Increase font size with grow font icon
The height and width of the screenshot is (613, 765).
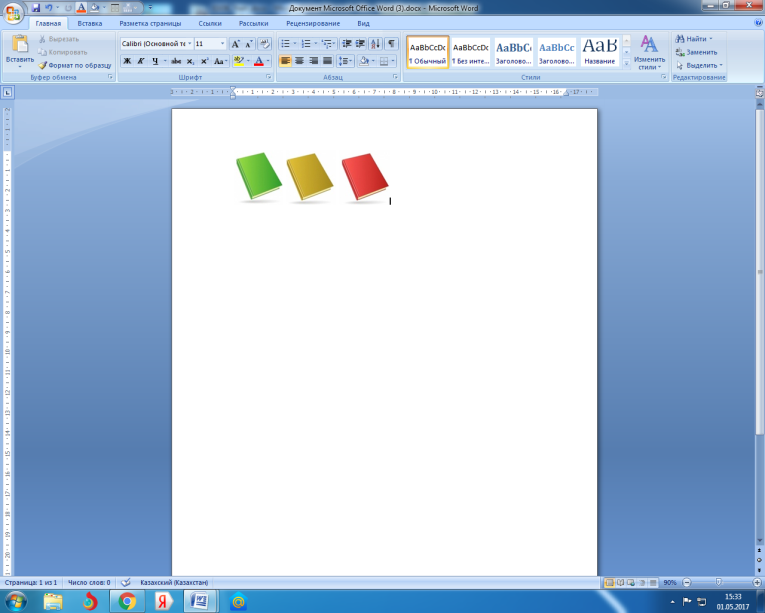[236, 44]
